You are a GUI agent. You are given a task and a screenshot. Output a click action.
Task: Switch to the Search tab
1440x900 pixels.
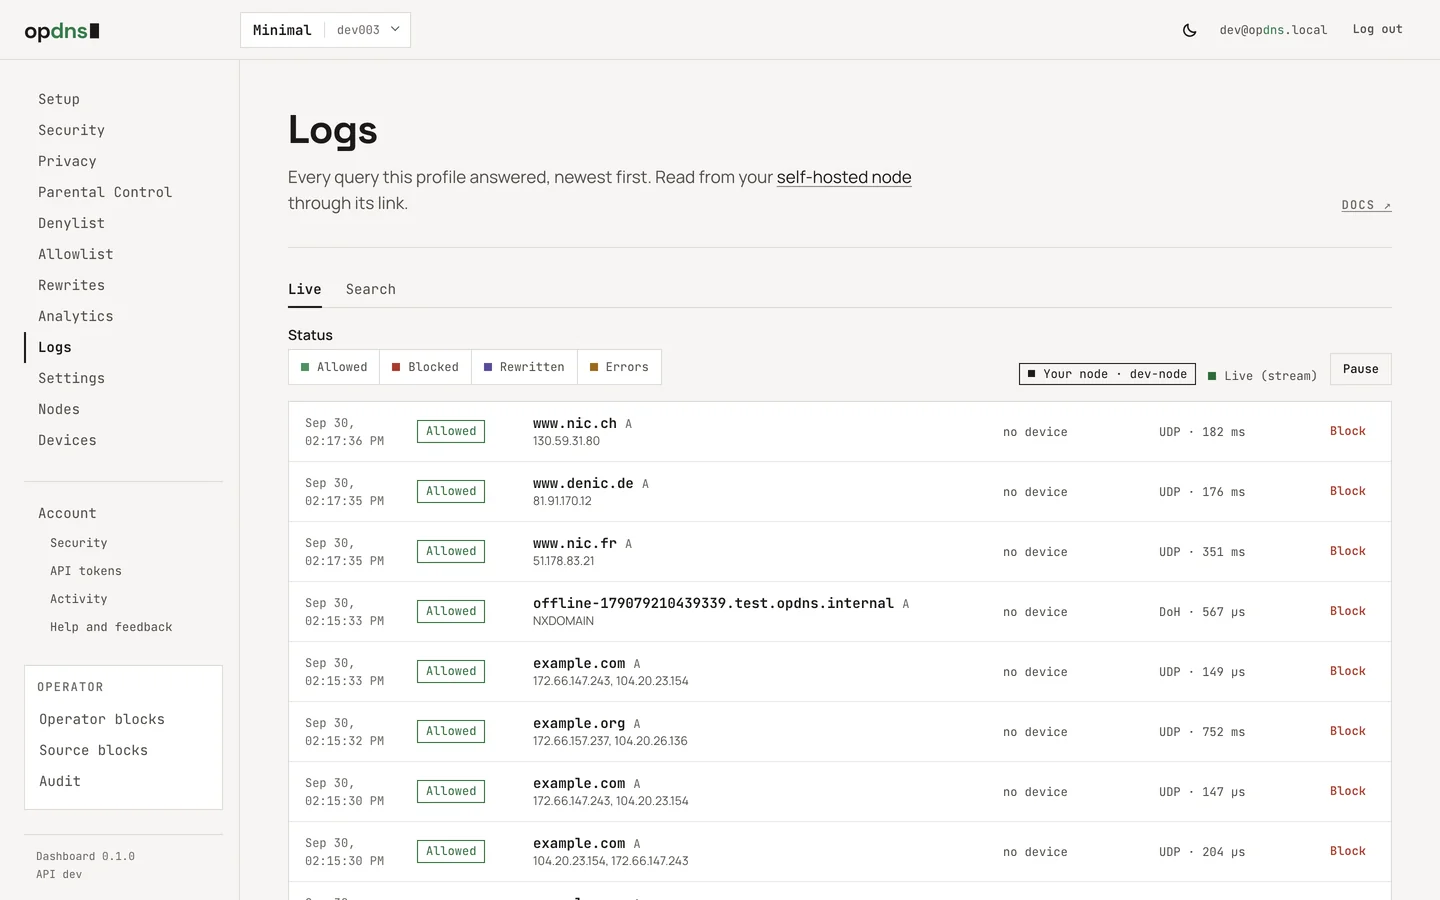tap(371, 289)
